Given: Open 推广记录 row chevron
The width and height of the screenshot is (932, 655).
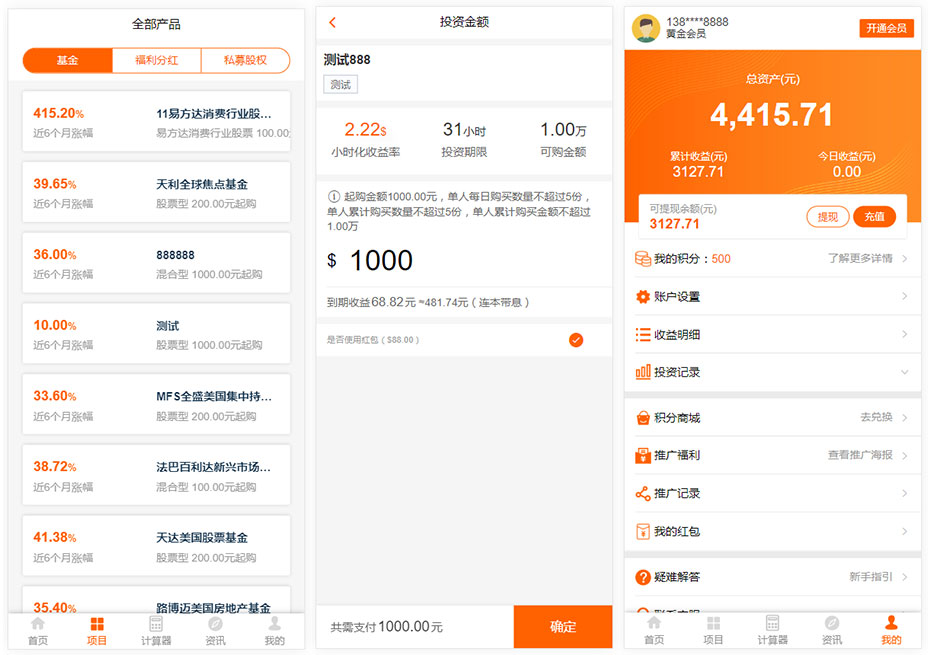Looking at the screenshot, I should pos(905,493).
